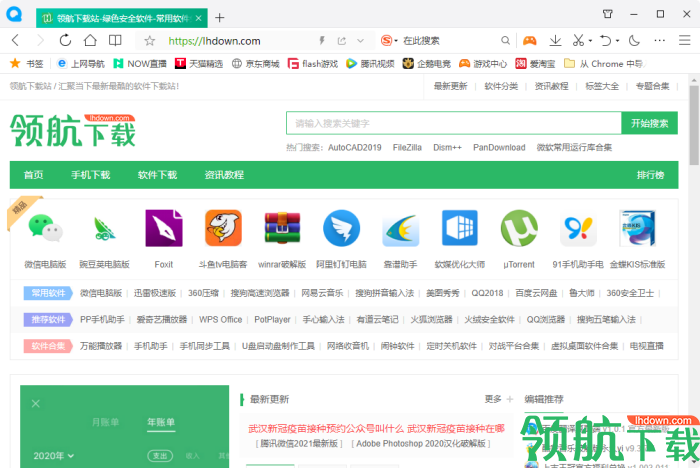Open the browser home page icon
Image resolution: width=700 pixels, height=468 pixels.
[90, 41]
